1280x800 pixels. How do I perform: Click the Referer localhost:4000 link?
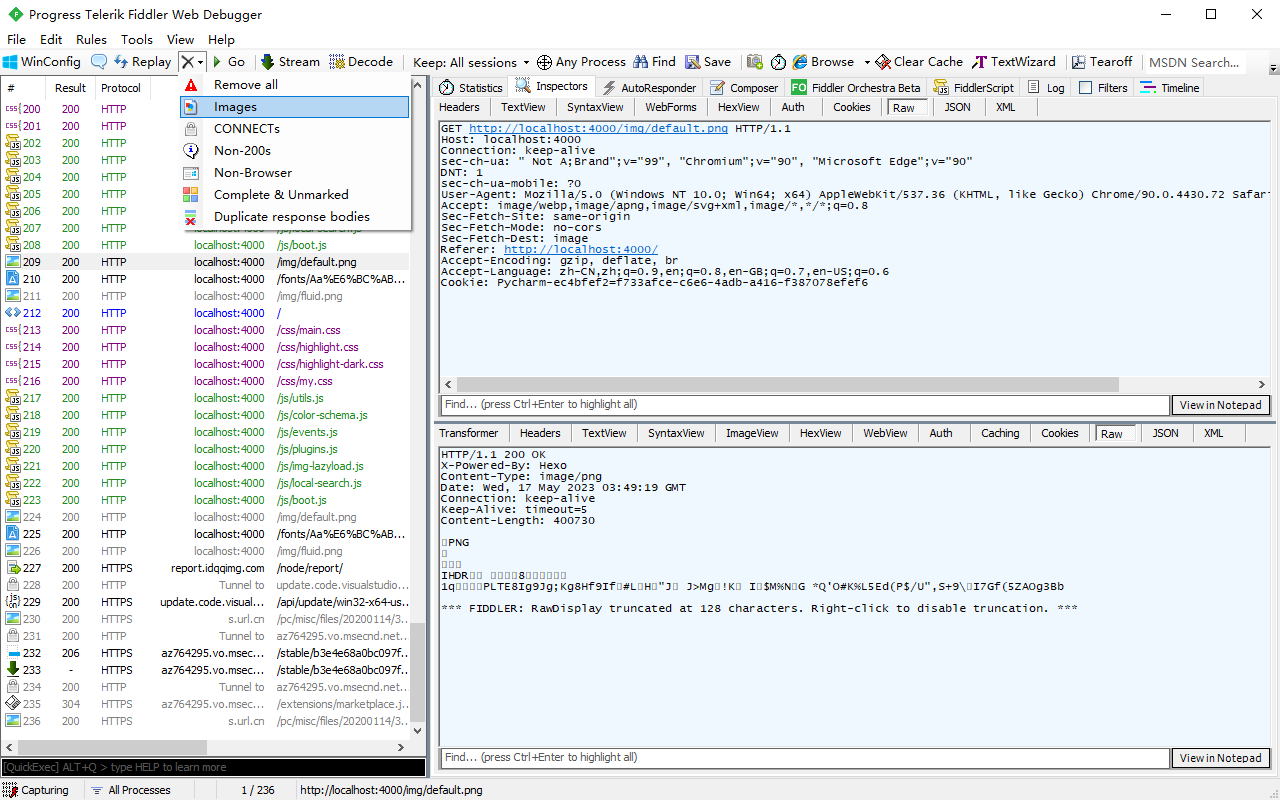coord(581,250)
